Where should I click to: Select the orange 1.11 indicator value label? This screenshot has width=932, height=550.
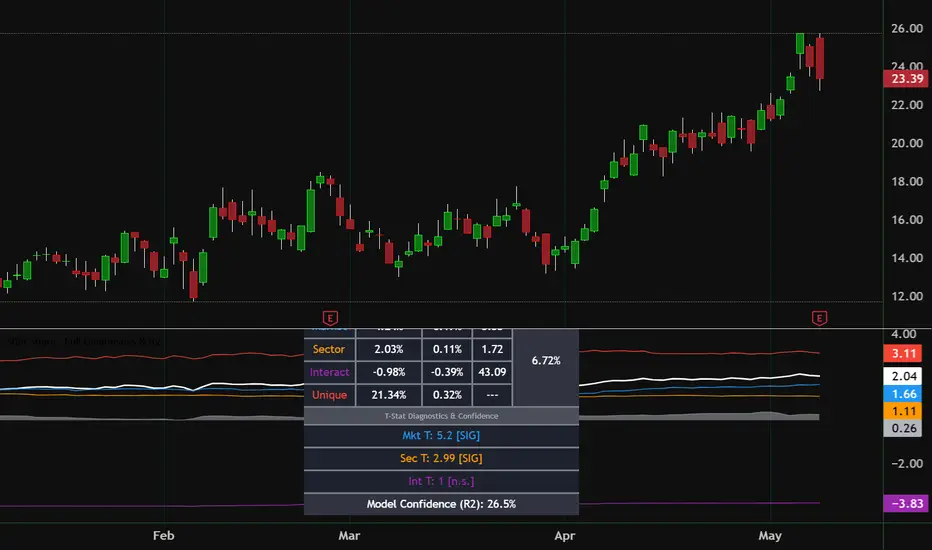click(903, 411)
